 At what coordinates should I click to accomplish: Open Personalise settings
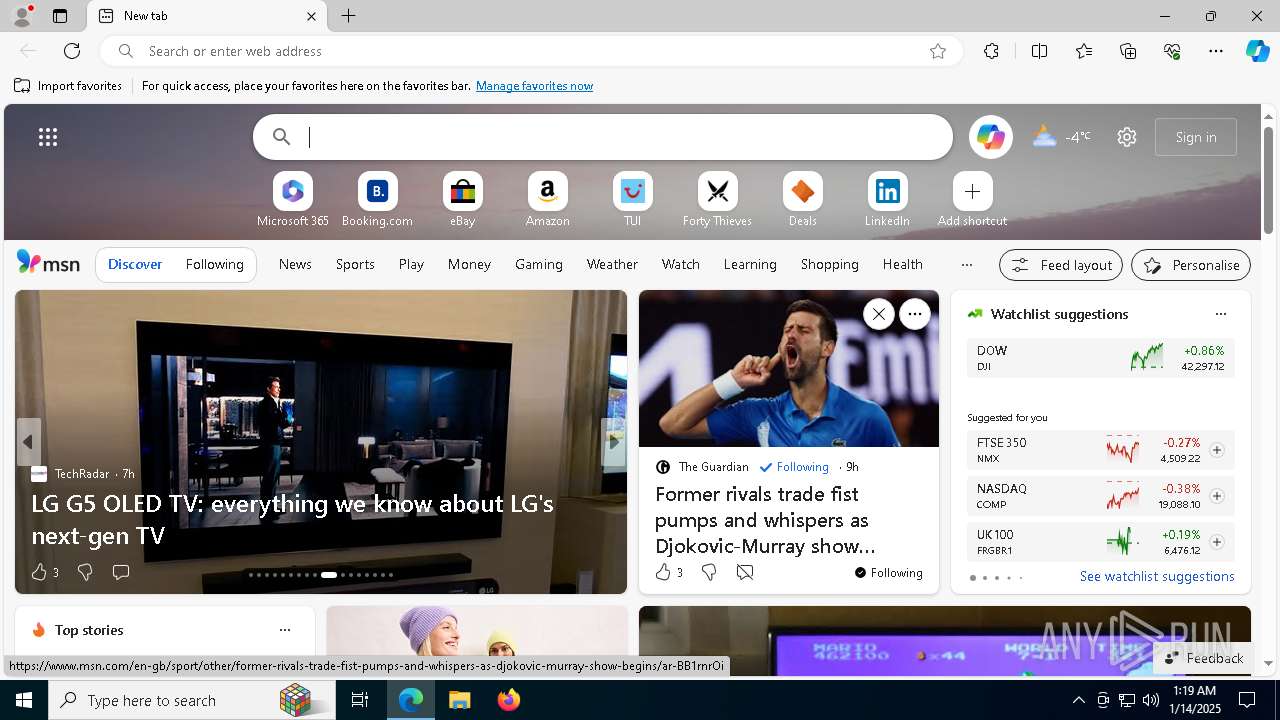click(1190, 265)
